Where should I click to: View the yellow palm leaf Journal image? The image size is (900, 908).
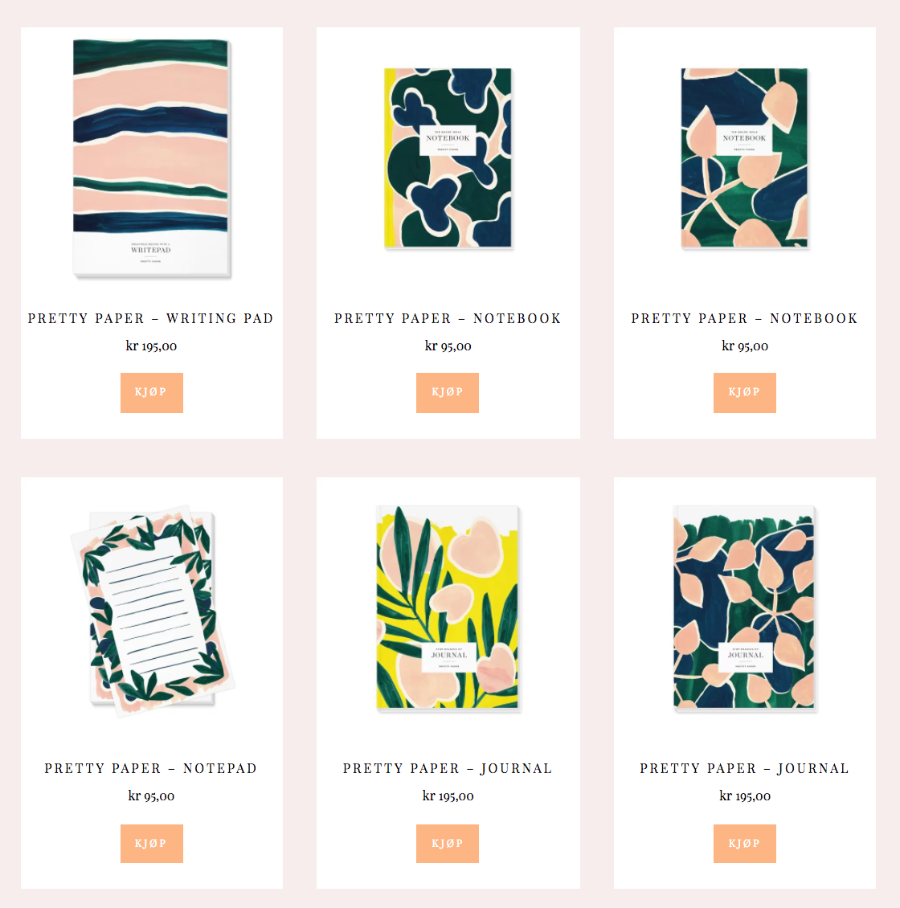(x=448, y=608)
